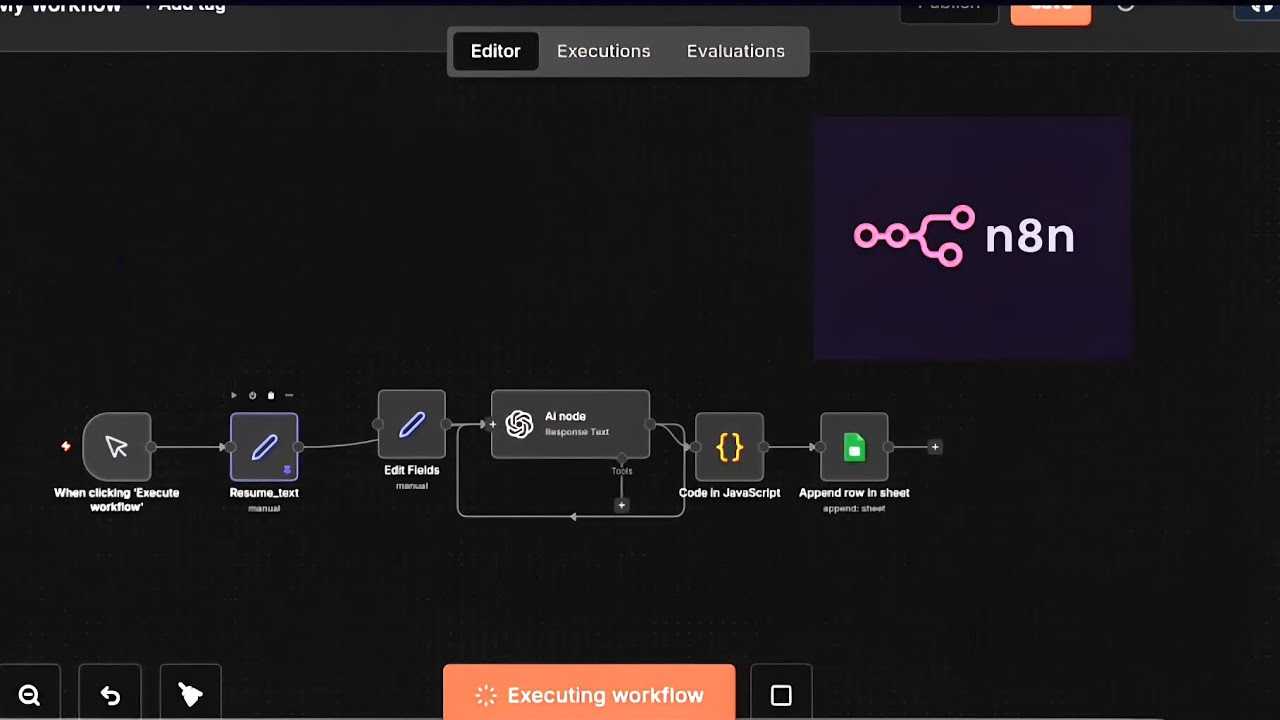
Task: Deactivate Resume_text node using power icon
Action: pos(252,396)
